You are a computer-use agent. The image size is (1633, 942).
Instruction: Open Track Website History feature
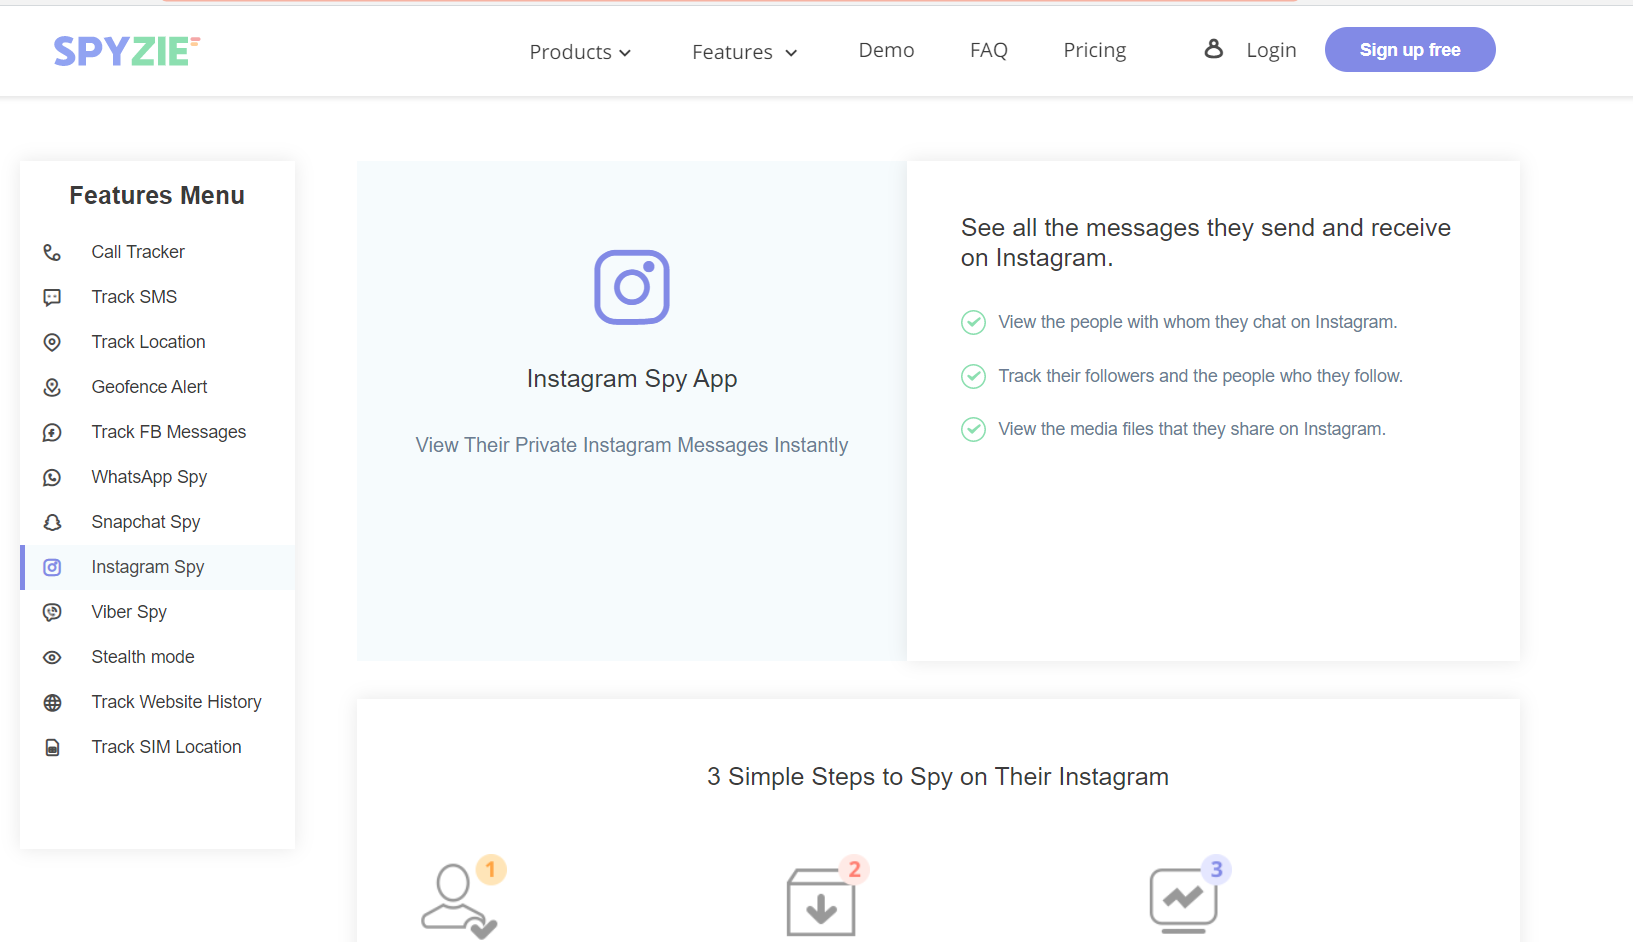coord(176,702)
